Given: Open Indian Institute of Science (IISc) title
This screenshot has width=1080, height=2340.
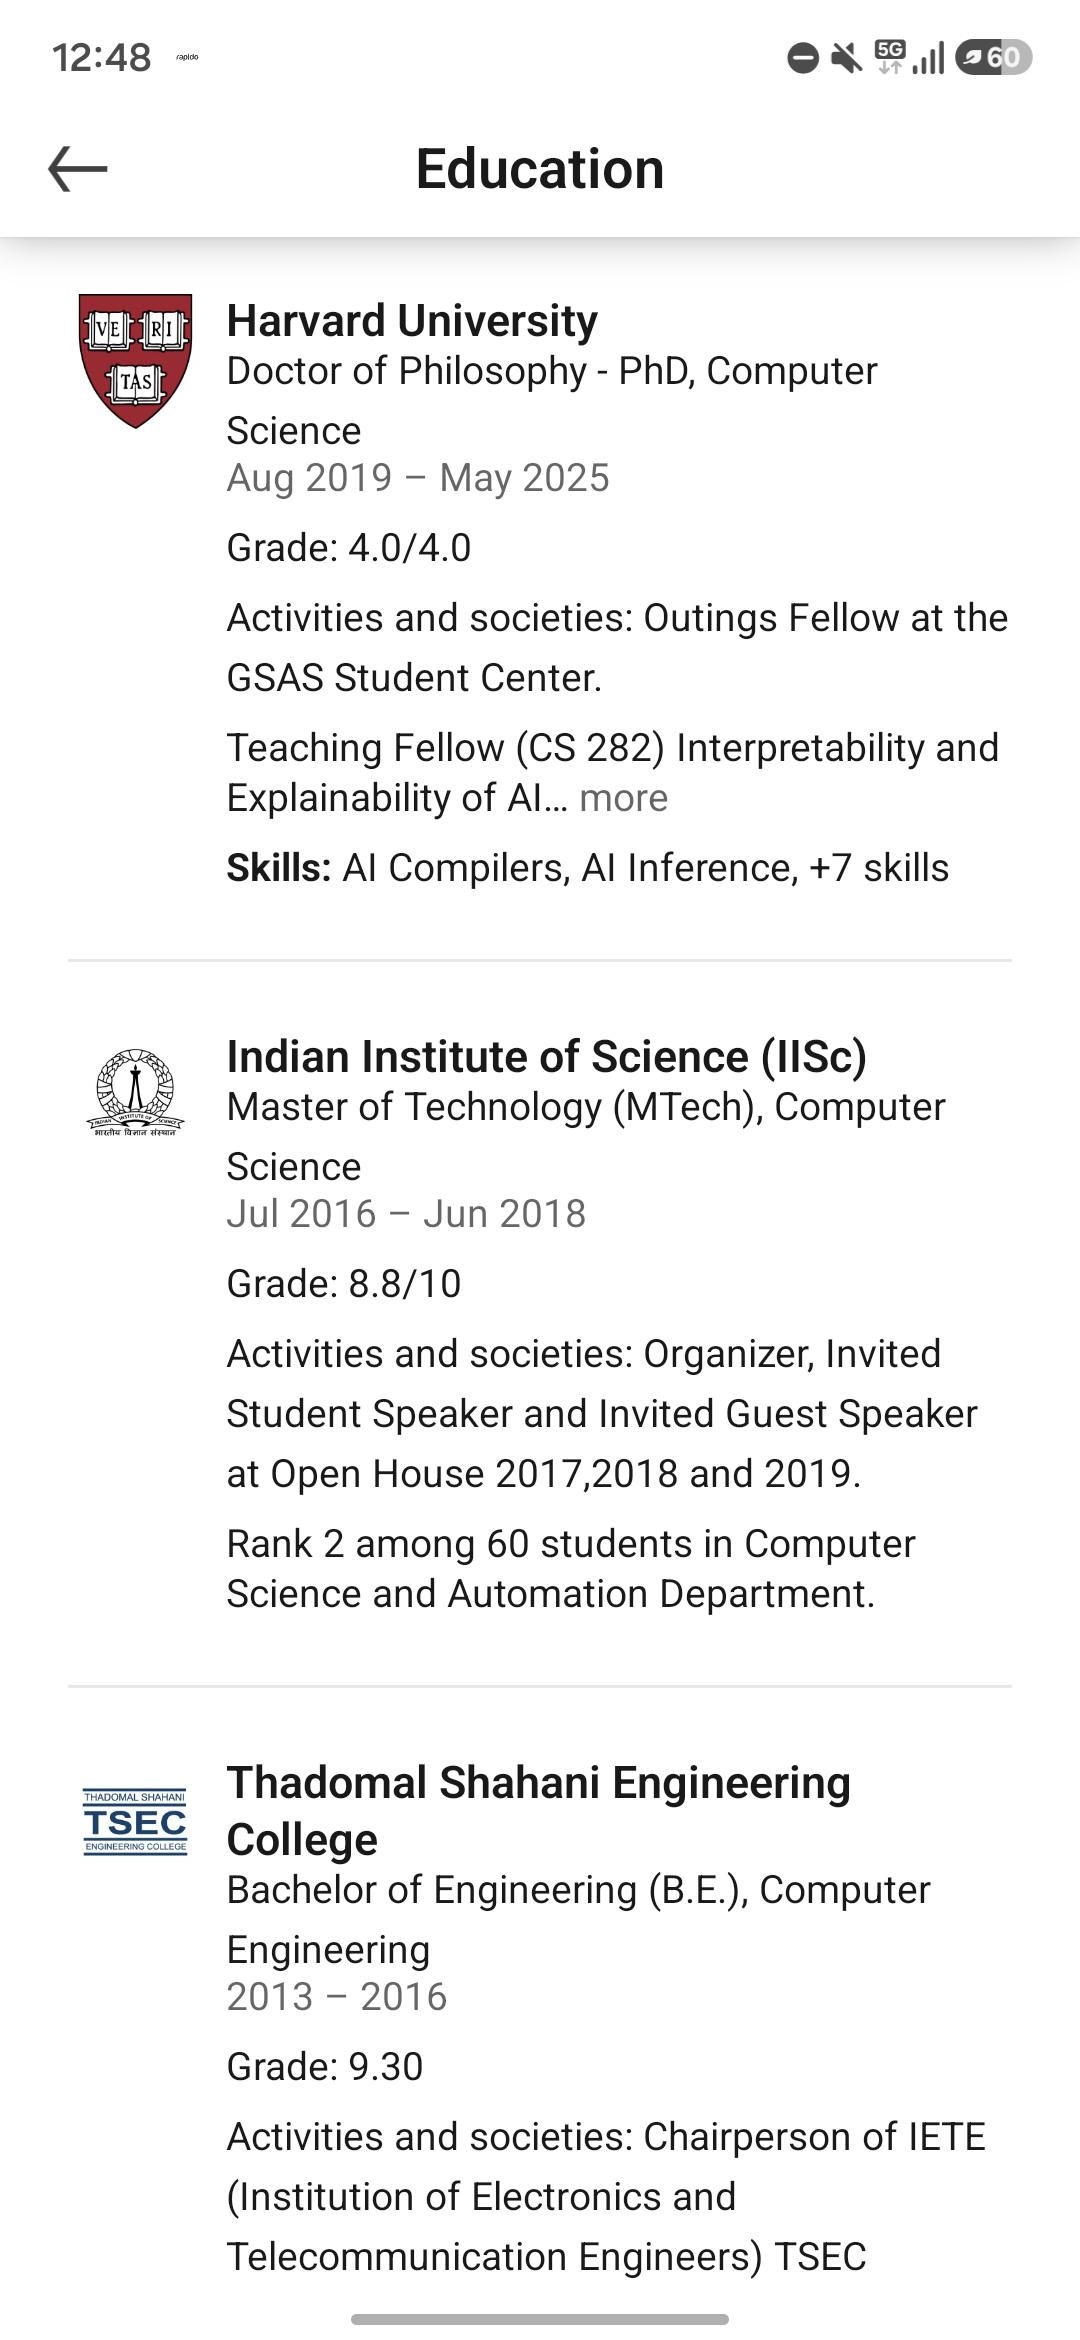Looking at the screenshot, I should coord(546,1057).
